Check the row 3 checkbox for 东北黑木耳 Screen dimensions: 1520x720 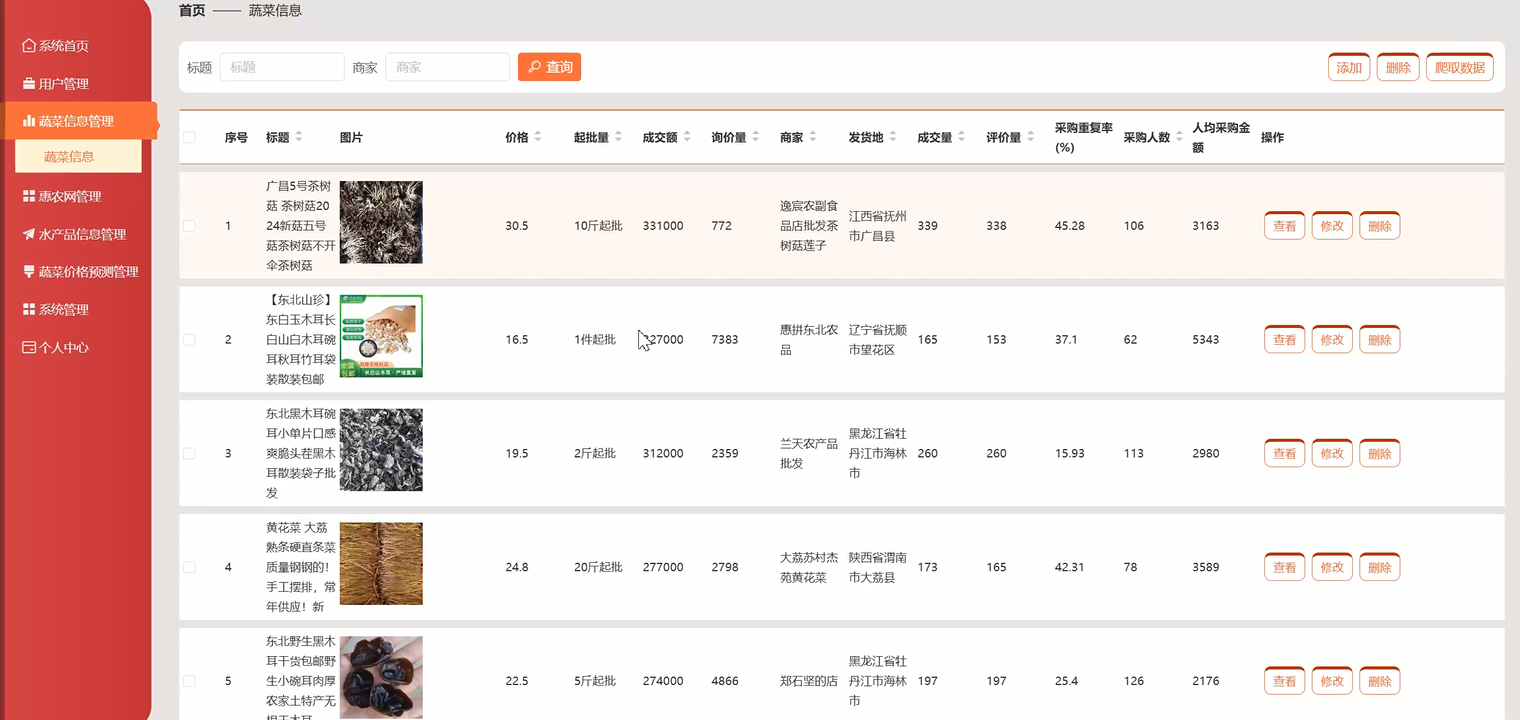(x=189, y=453)
